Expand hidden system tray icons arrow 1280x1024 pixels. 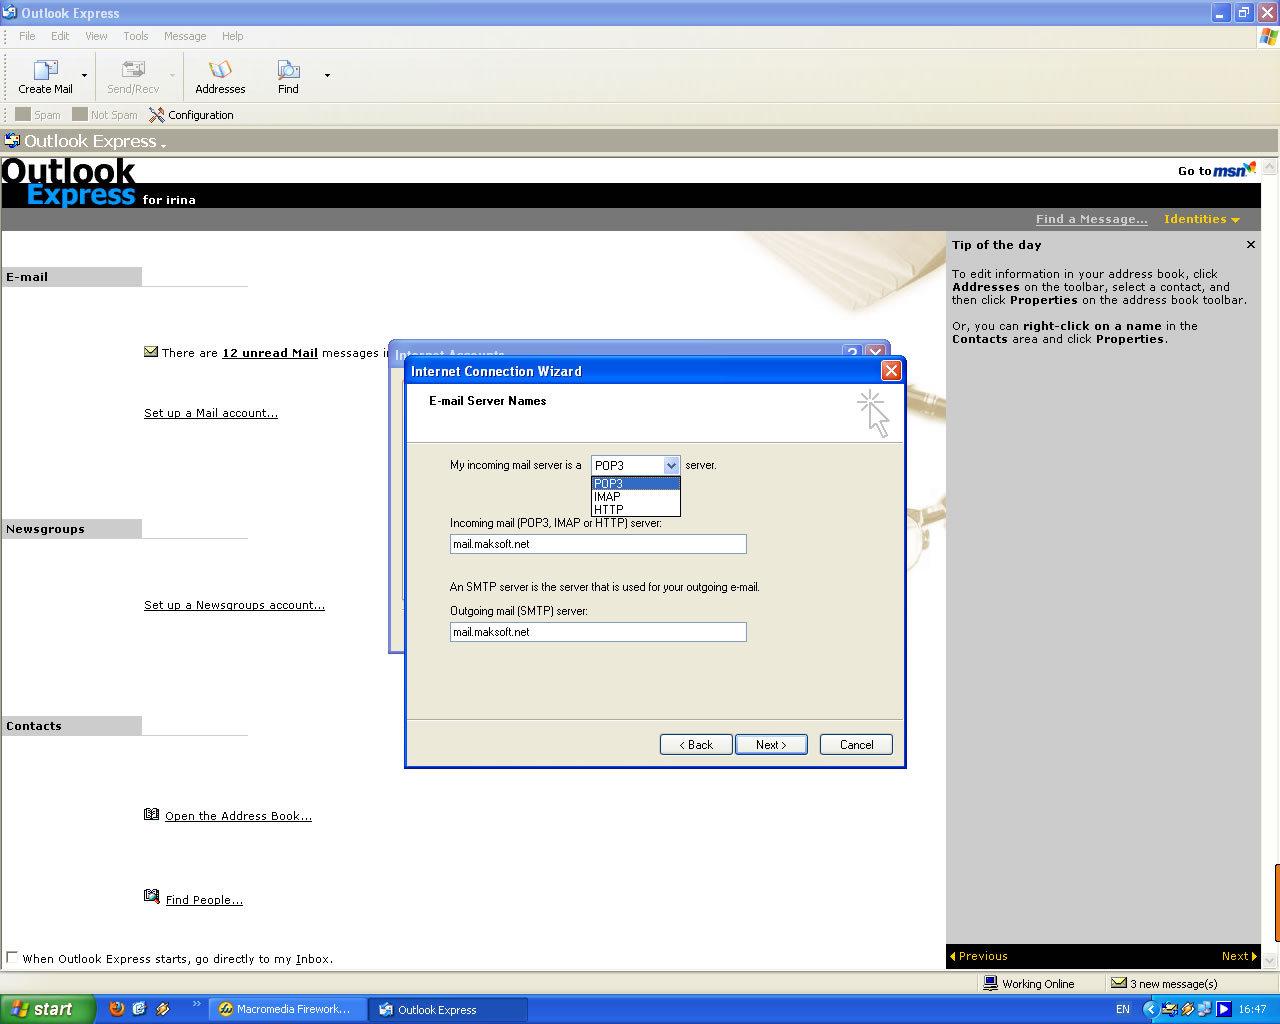coord(1150,1009)
